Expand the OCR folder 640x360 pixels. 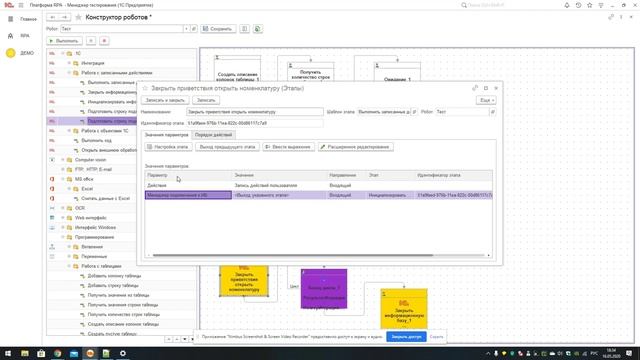tap(63, 208)
